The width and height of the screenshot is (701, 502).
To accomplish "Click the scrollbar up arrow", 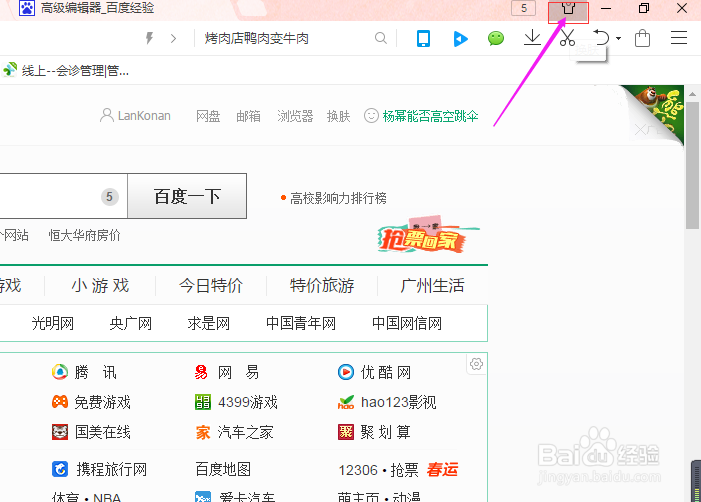I will [x=692, y=94].
